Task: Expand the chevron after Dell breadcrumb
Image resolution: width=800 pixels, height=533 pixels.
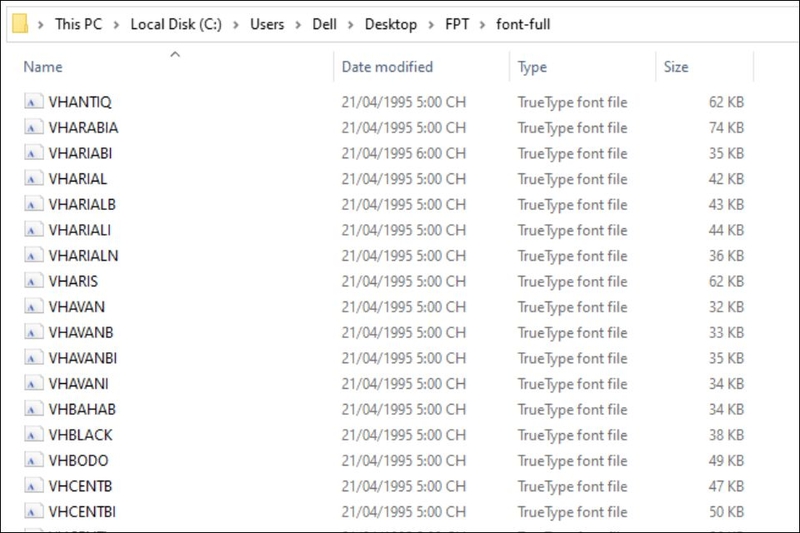Action: 351,24
